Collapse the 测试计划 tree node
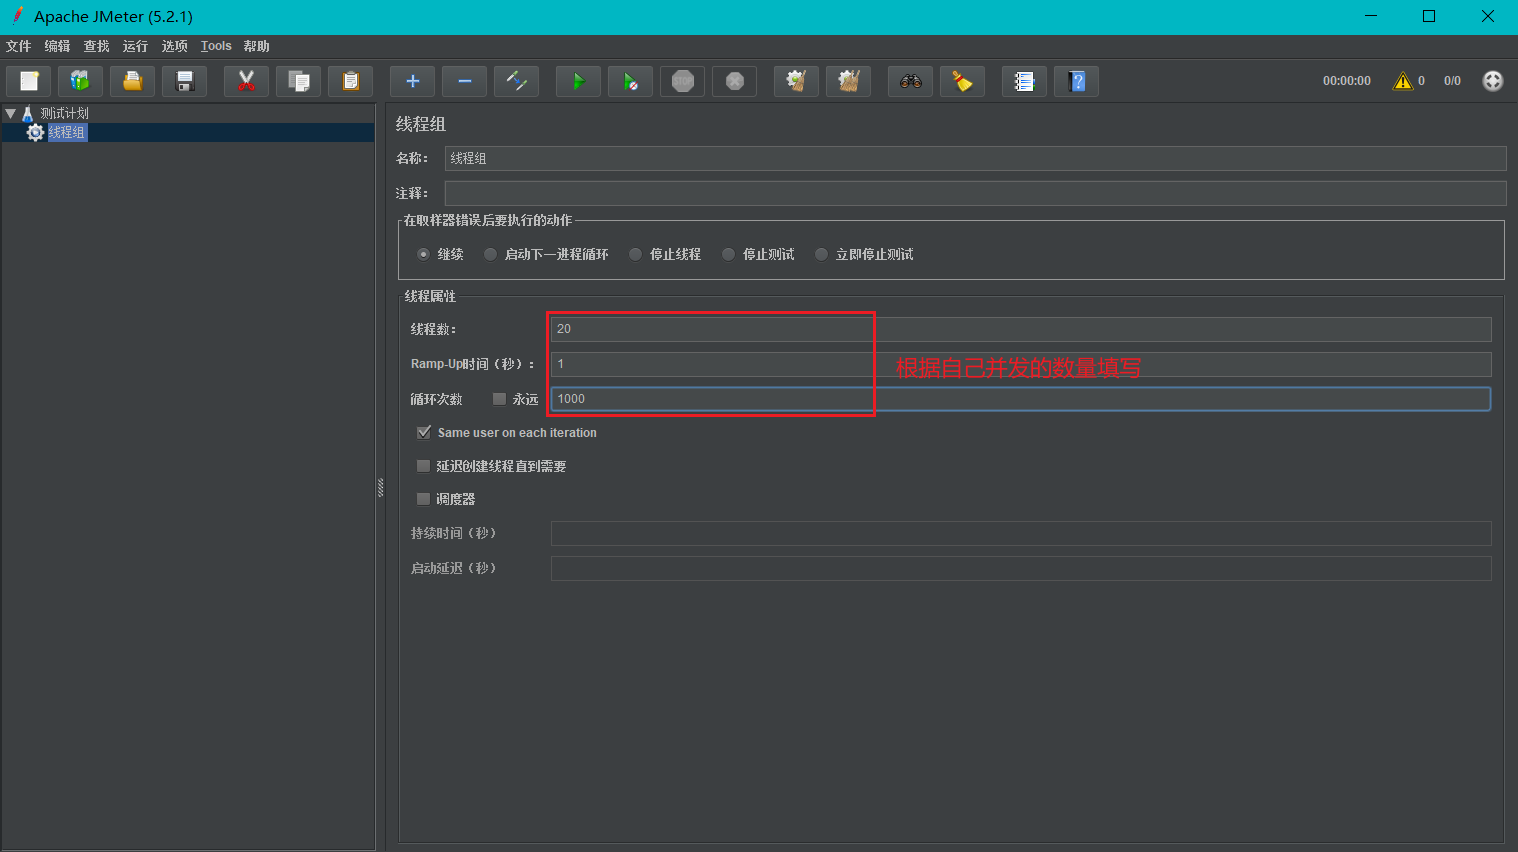 (x=10, y=114)
